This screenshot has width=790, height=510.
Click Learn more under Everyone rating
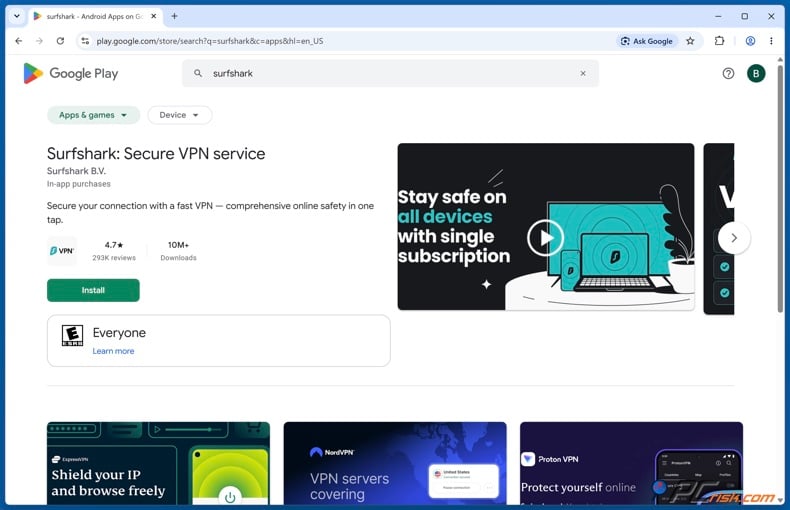tap(113, 351)
